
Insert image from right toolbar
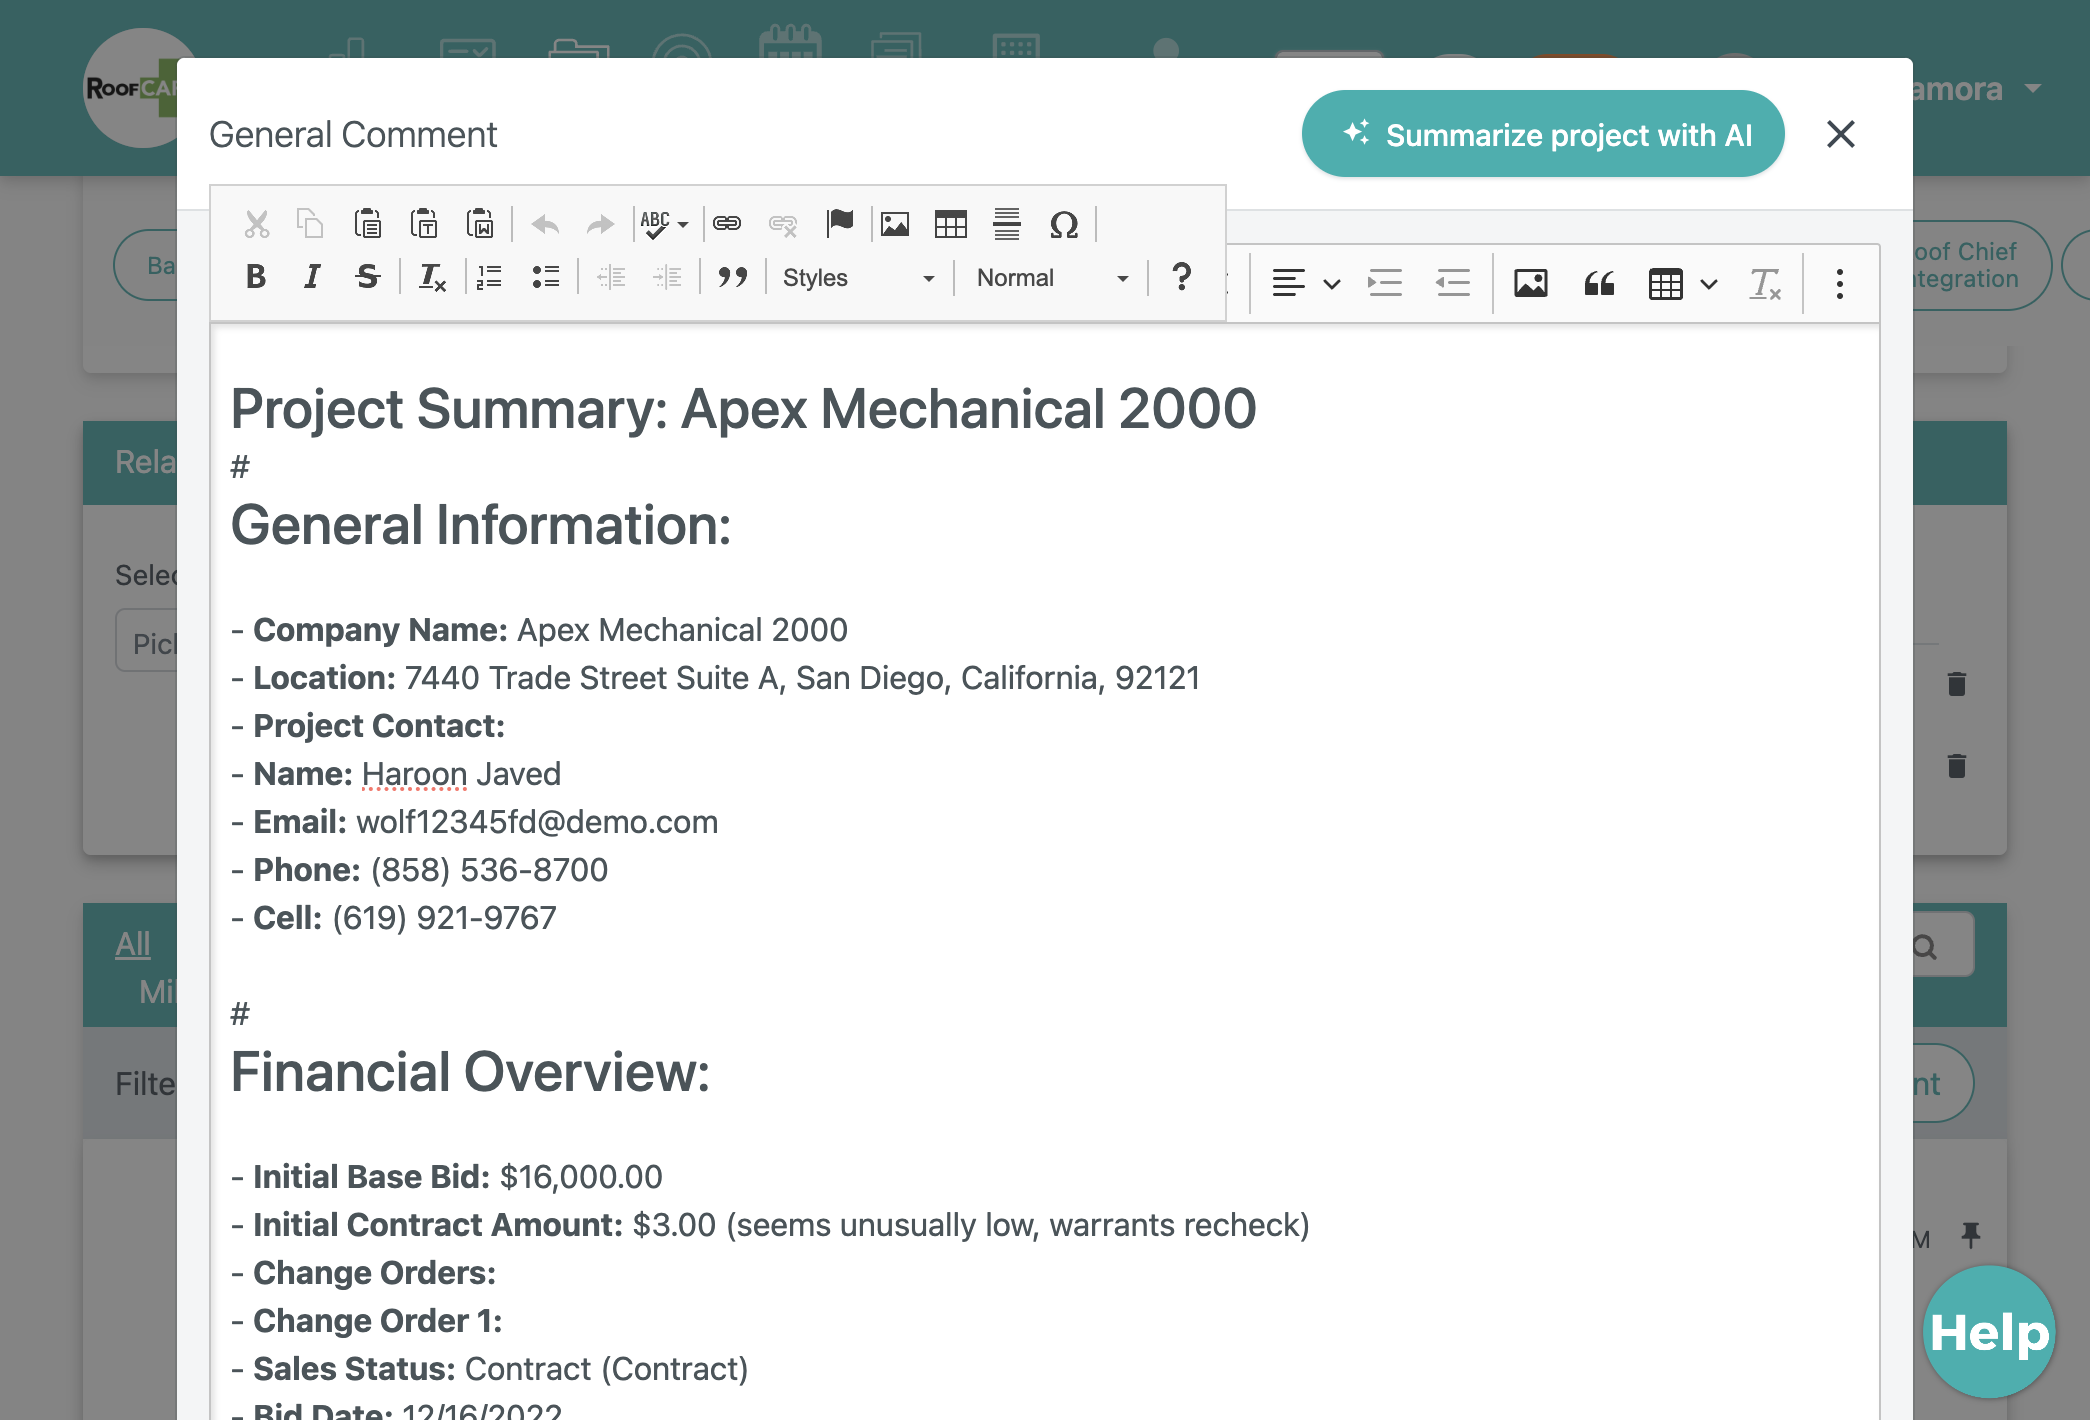[1531, 284]
